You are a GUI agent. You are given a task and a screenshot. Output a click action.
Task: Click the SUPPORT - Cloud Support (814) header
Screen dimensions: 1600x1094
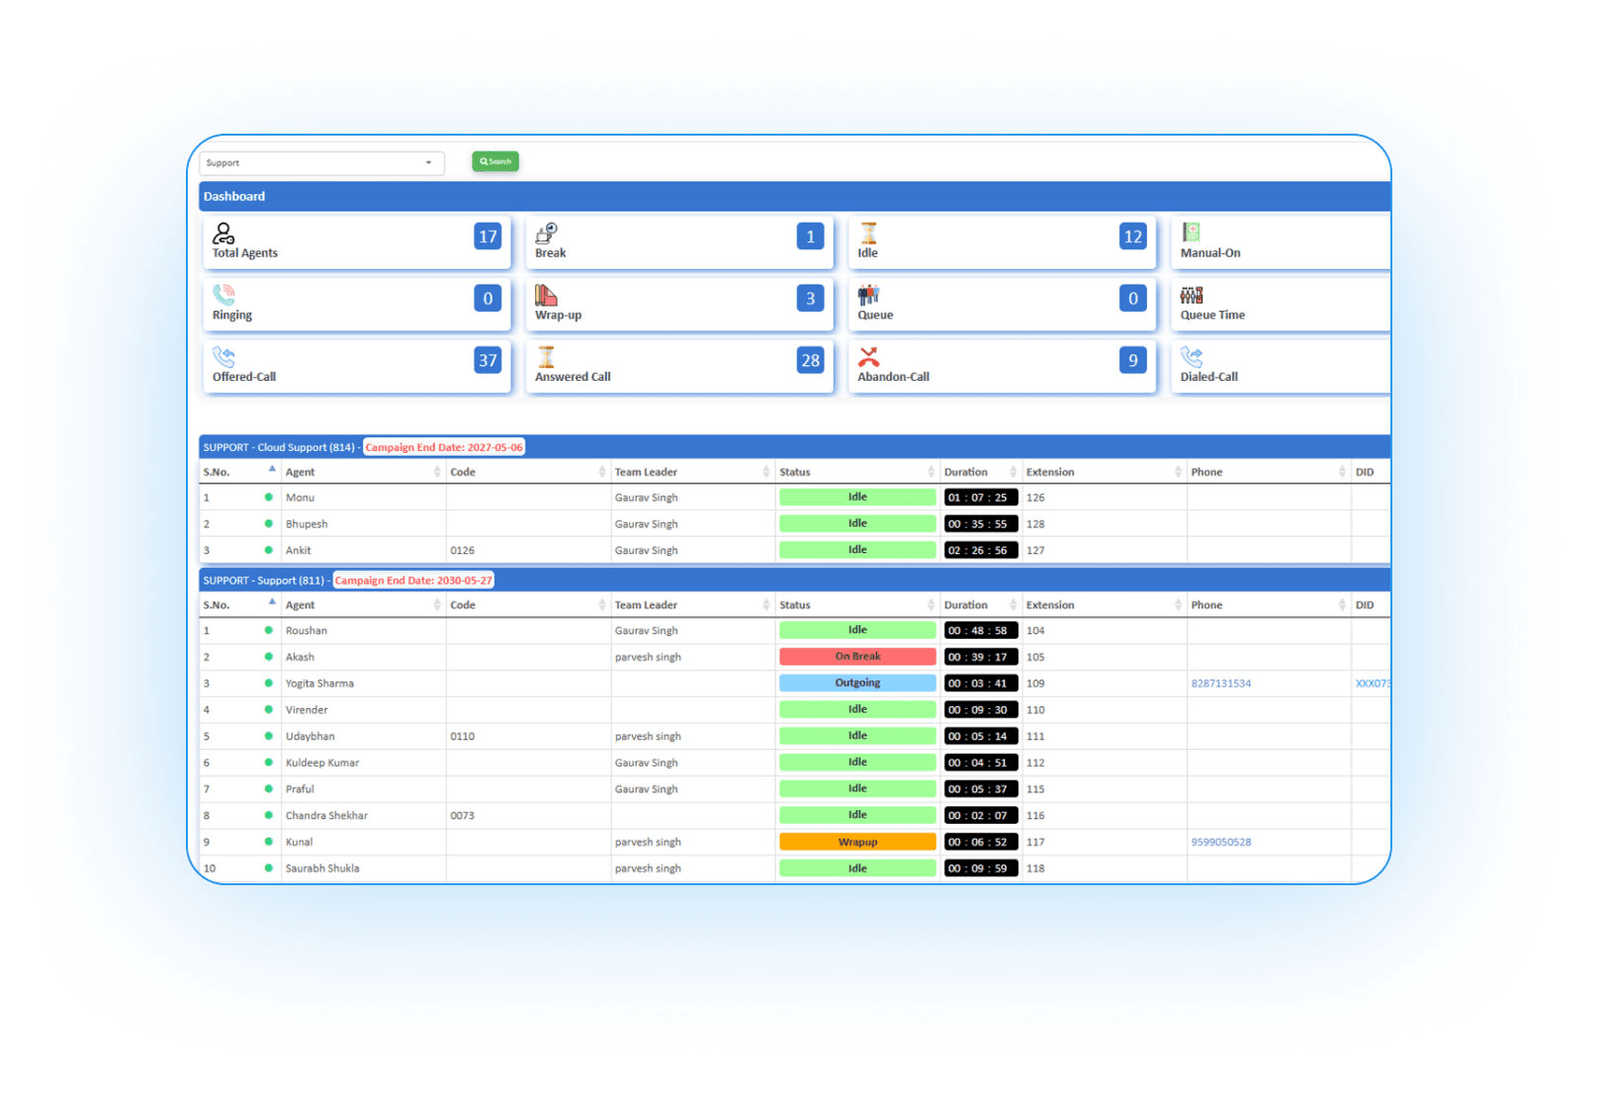point(279,447)
